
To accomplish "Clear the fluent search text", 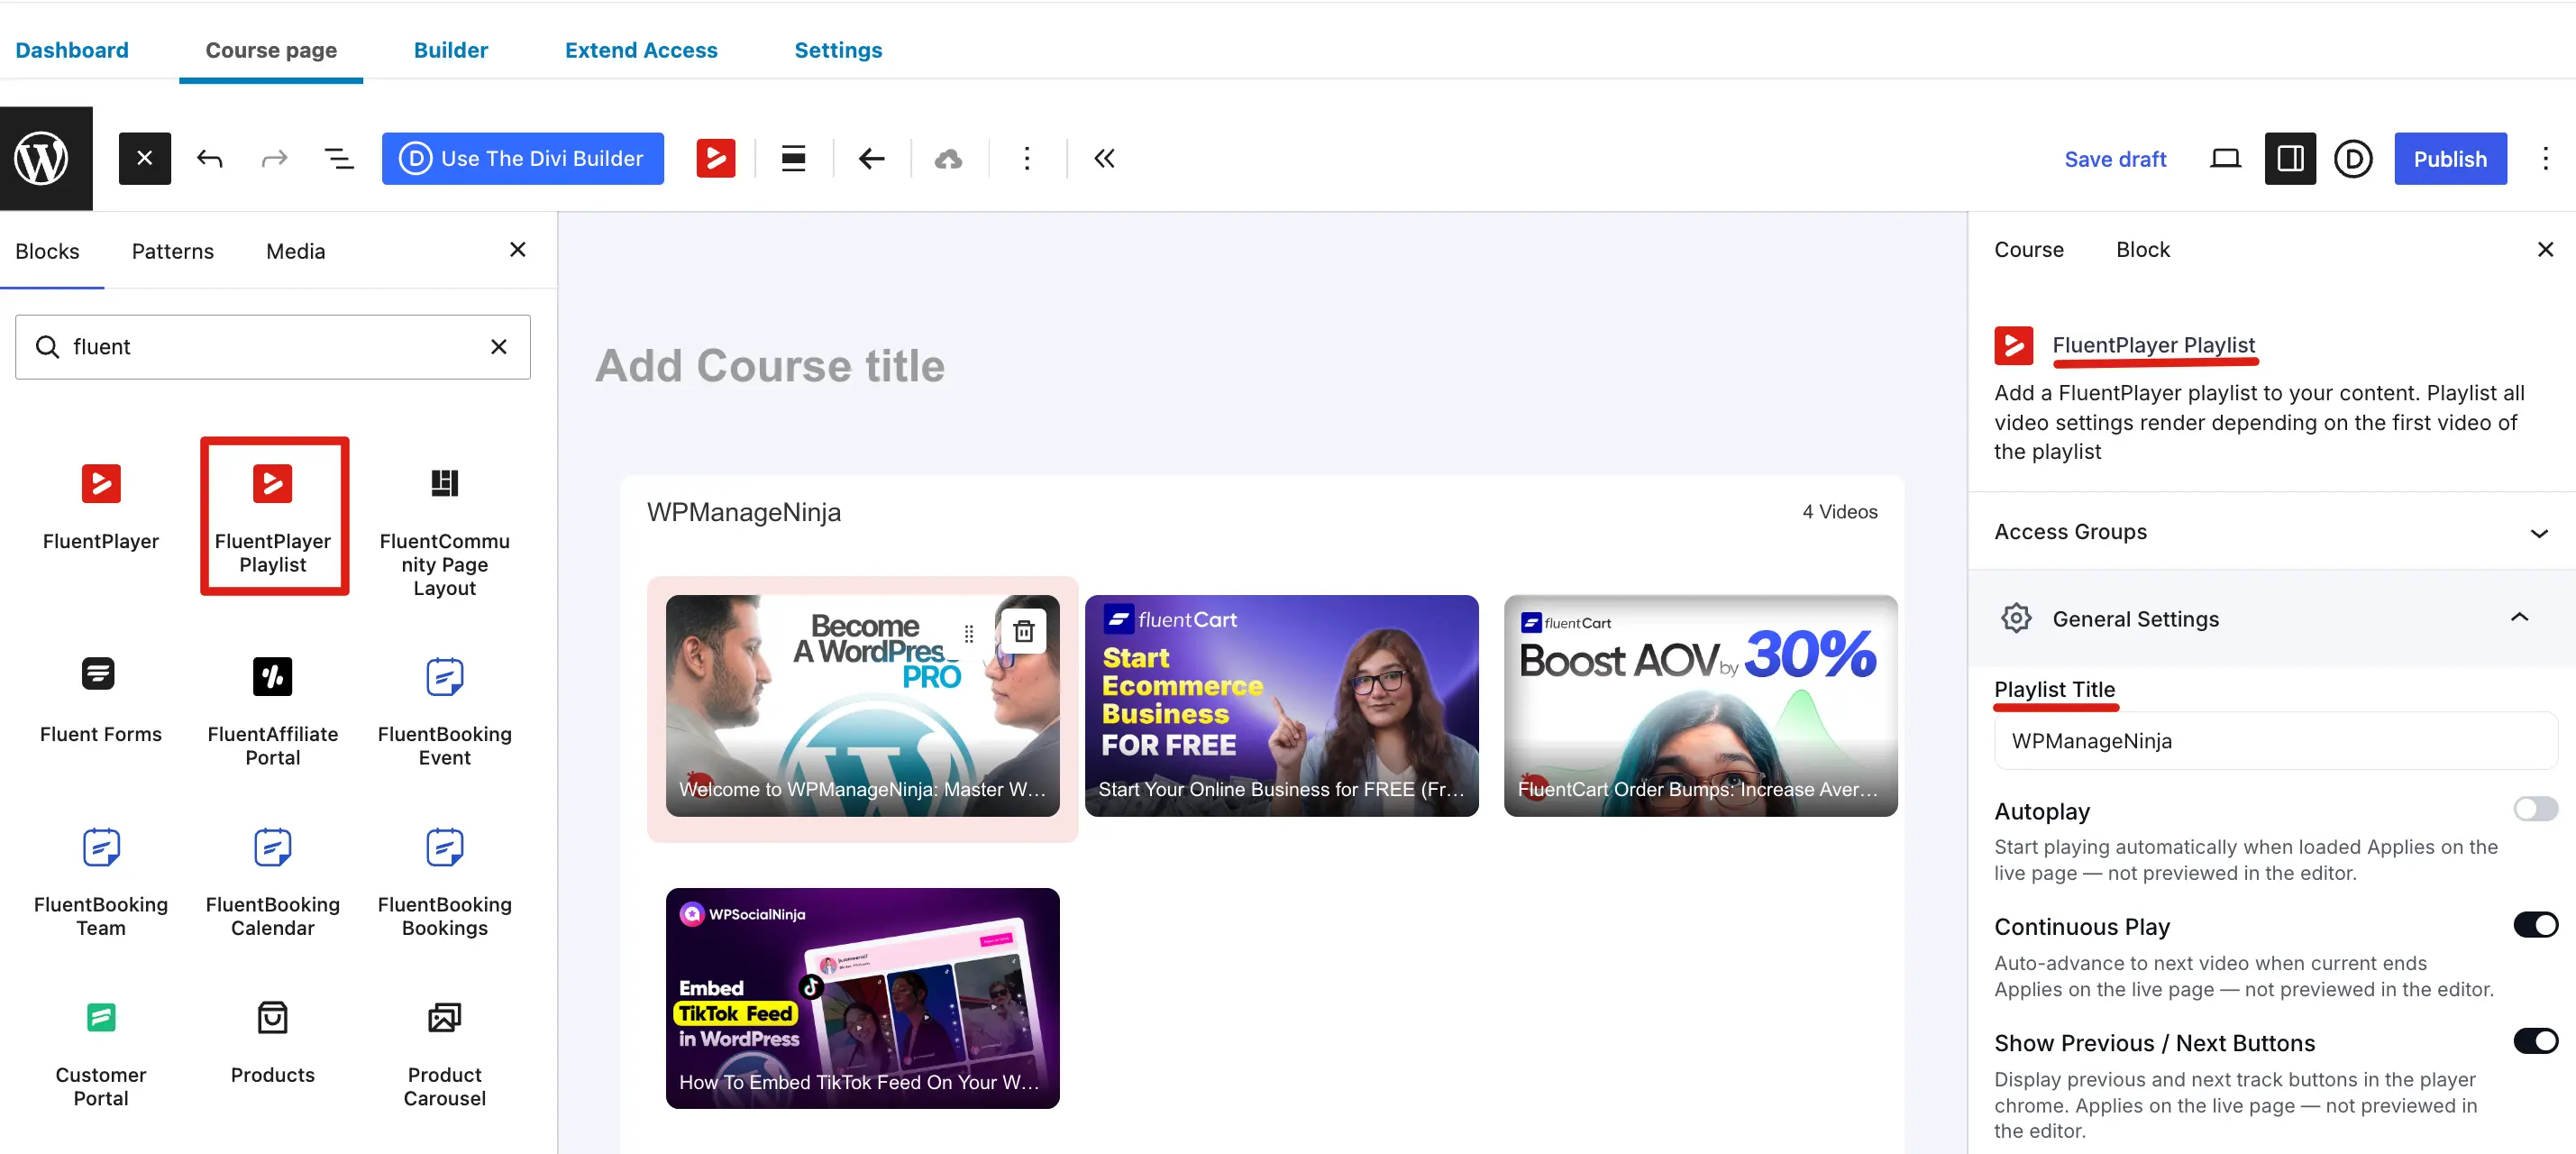I will [x=499, y=347].
